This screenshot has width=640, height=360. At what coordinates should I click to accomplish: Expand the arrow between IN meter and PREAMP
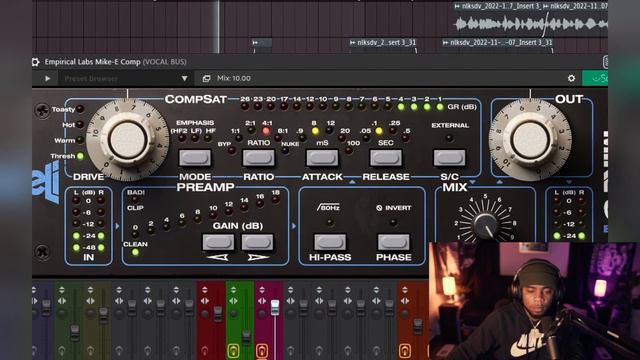[x=118, y=226]
